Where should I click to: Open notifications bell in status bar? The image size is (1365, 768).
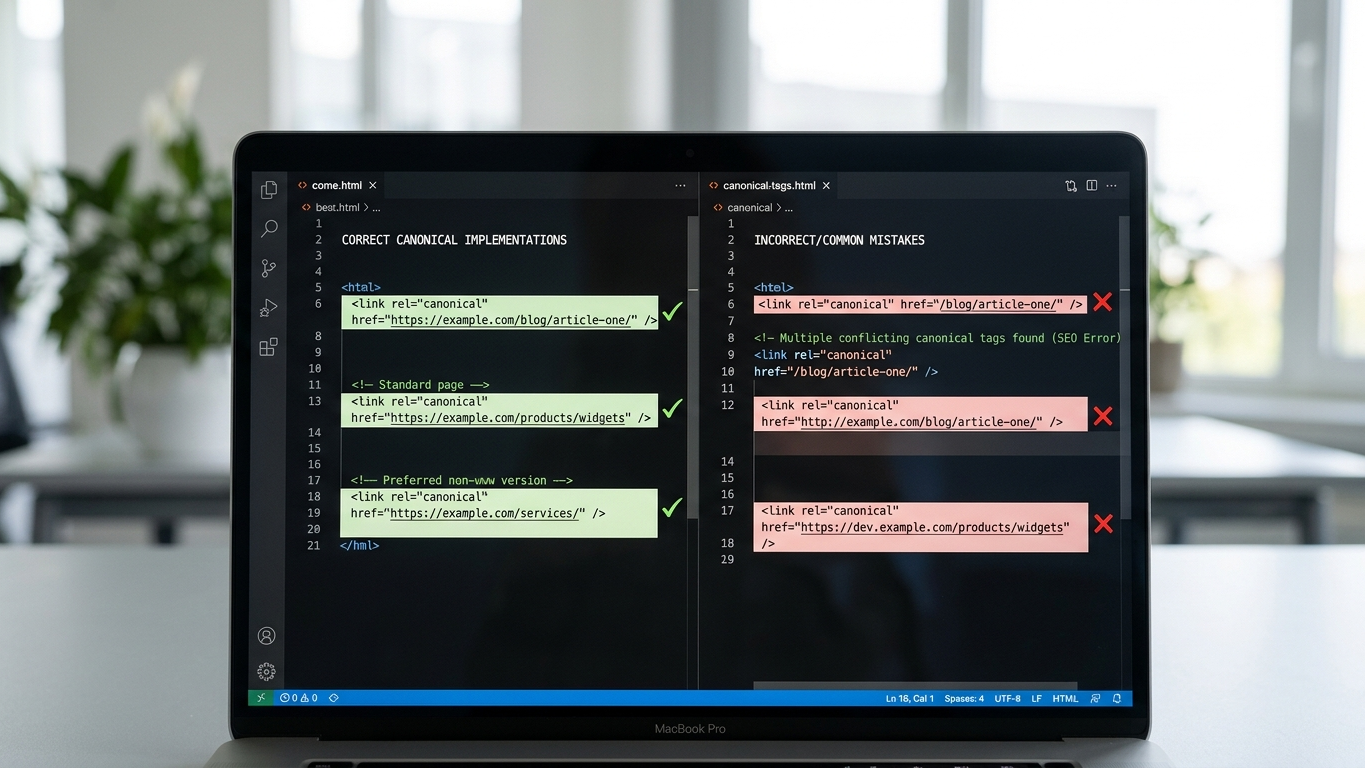(1117, 698)
